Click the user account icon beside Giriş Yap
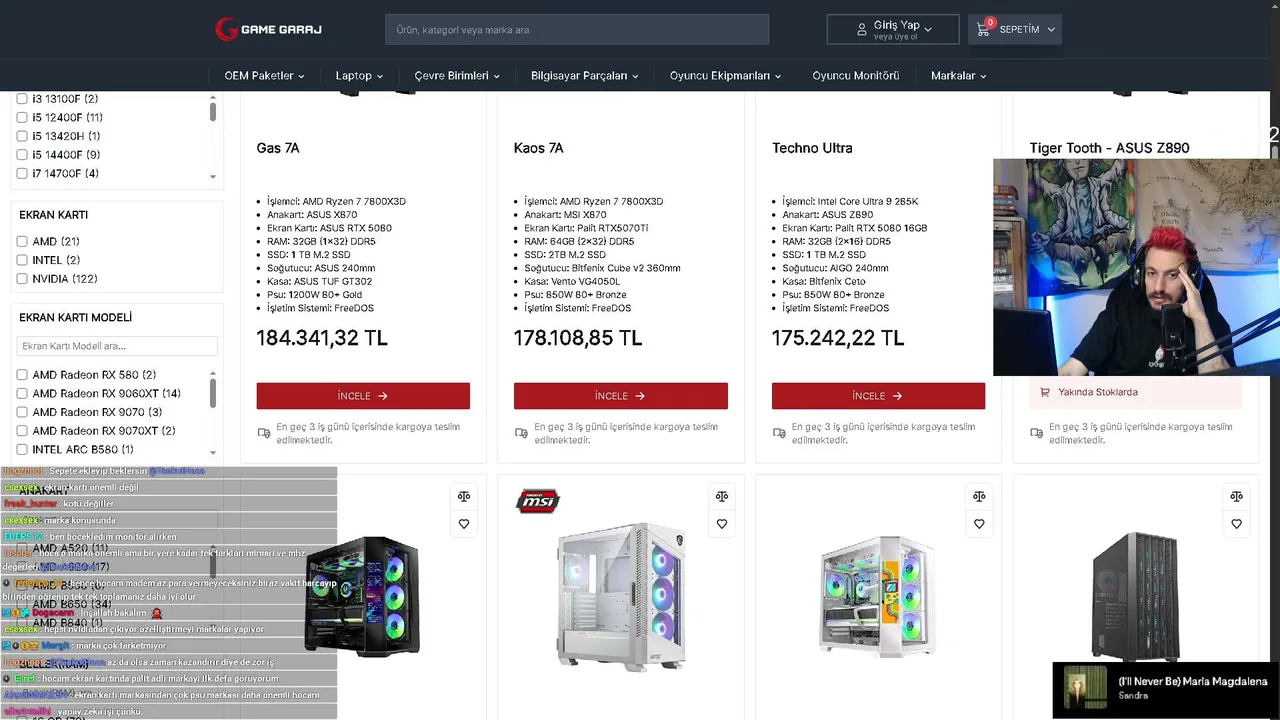1280x720 pixels. pyautogui.click(x=861, y=30)
